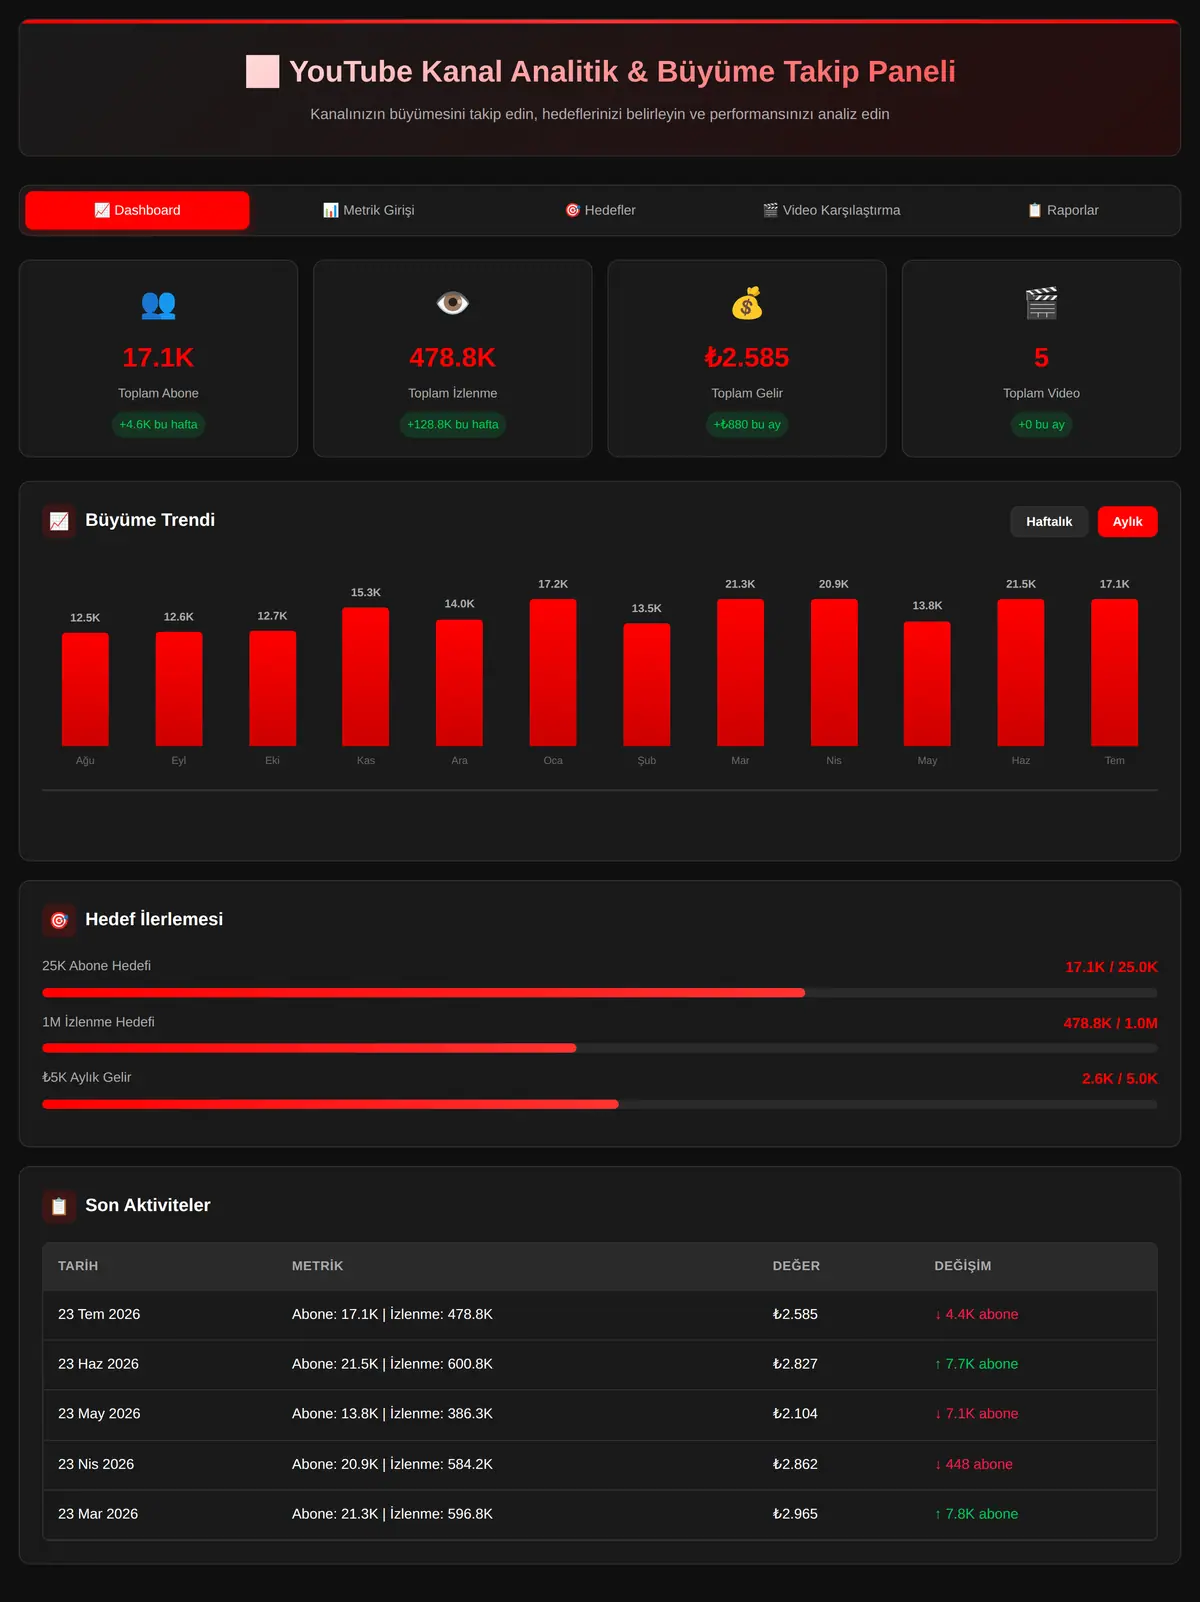
Task: Click the Büyüme Trendi chart icon
Action: (59, 521)
